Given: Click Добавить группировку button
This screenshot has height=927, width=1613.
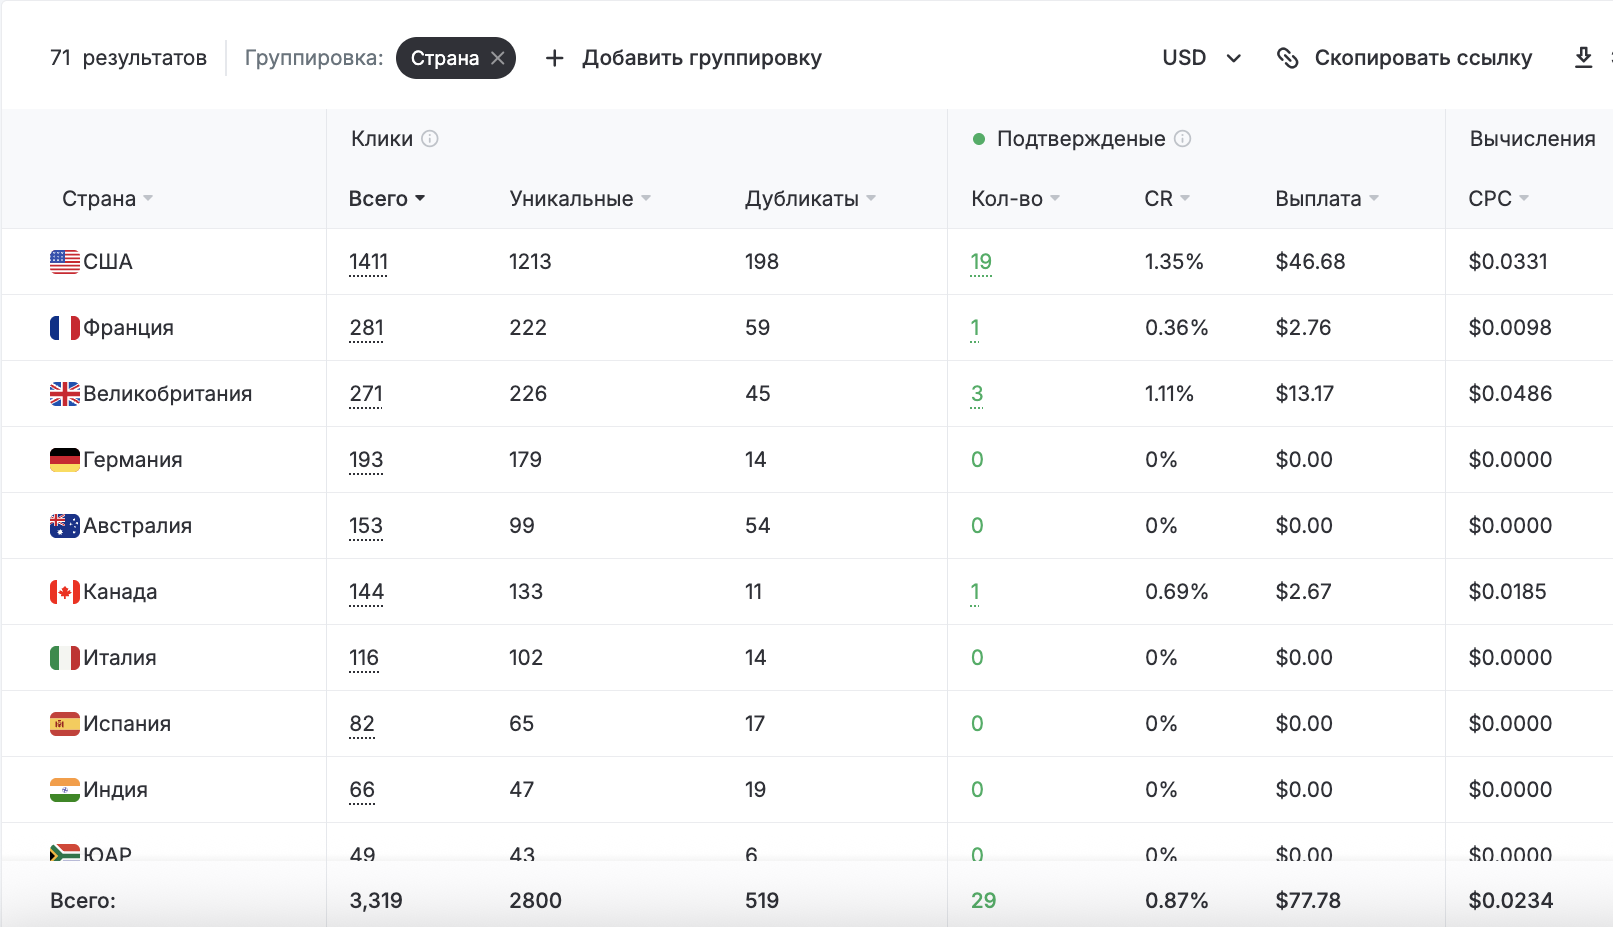Looking at the screenshot, I should click(x=701, y=58).
